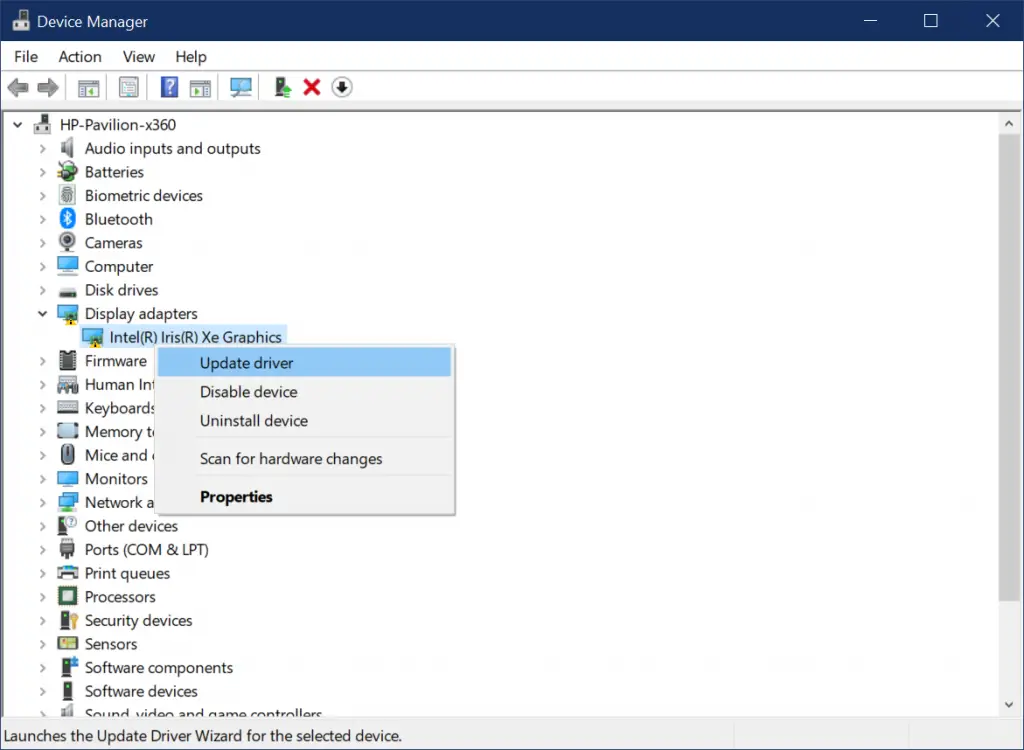1024x750 pixels.
Task: Open the File menu
Action: [26, 57]
